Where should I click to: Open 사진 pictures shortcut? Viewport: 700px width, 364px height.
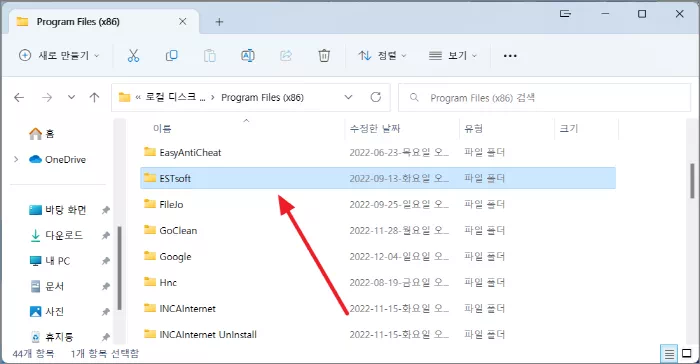(x=46, y=311)
